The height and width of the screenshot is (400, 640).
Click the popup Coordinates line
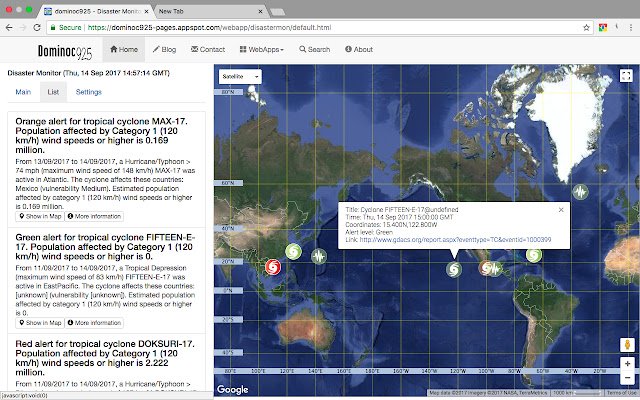coord(391,224)
